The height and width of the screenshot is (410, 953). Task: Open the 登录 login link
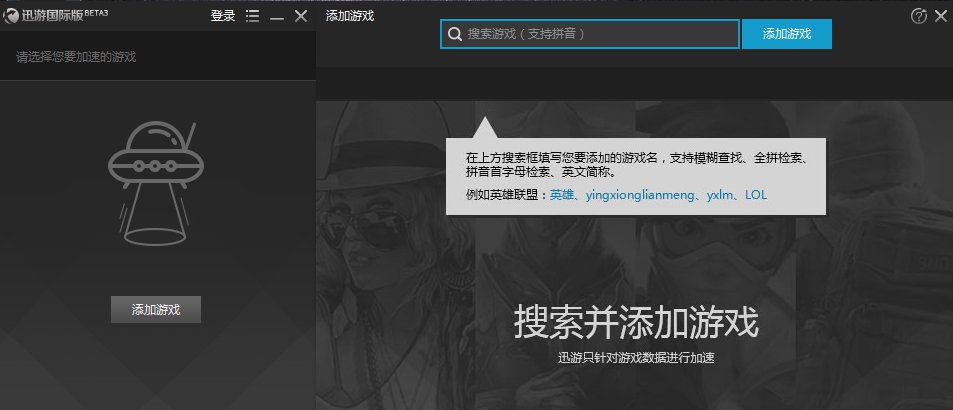click(x=222, y=16)
